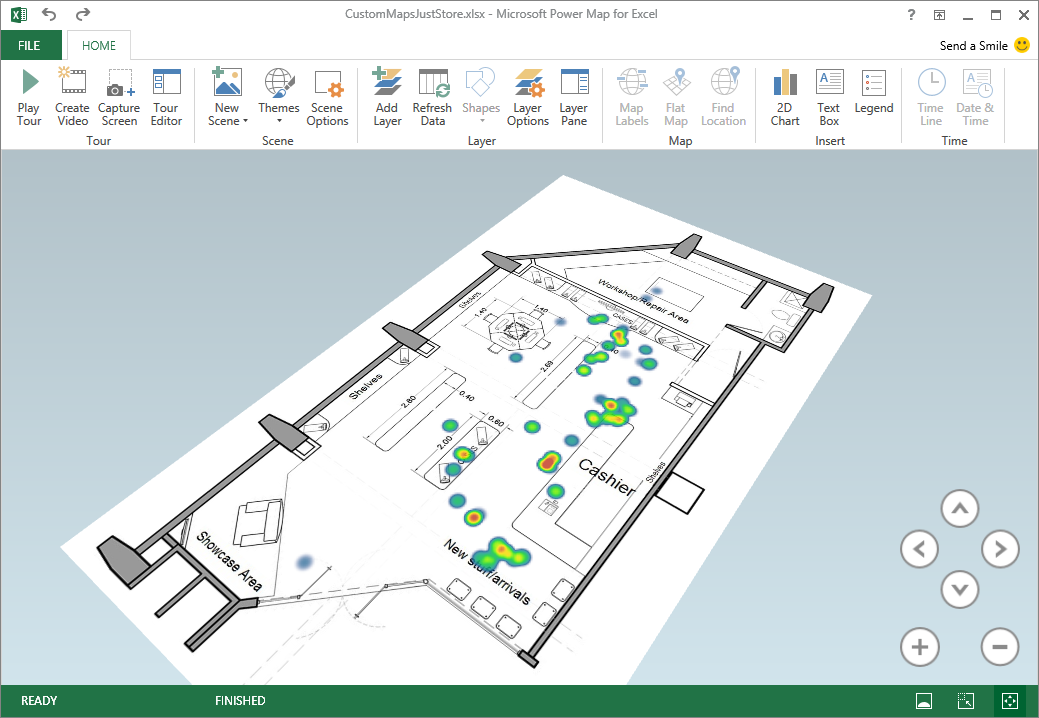Click the undo arrow in the title bar
The width and height of the screenshot is (1039, 718).
(49, 15)
